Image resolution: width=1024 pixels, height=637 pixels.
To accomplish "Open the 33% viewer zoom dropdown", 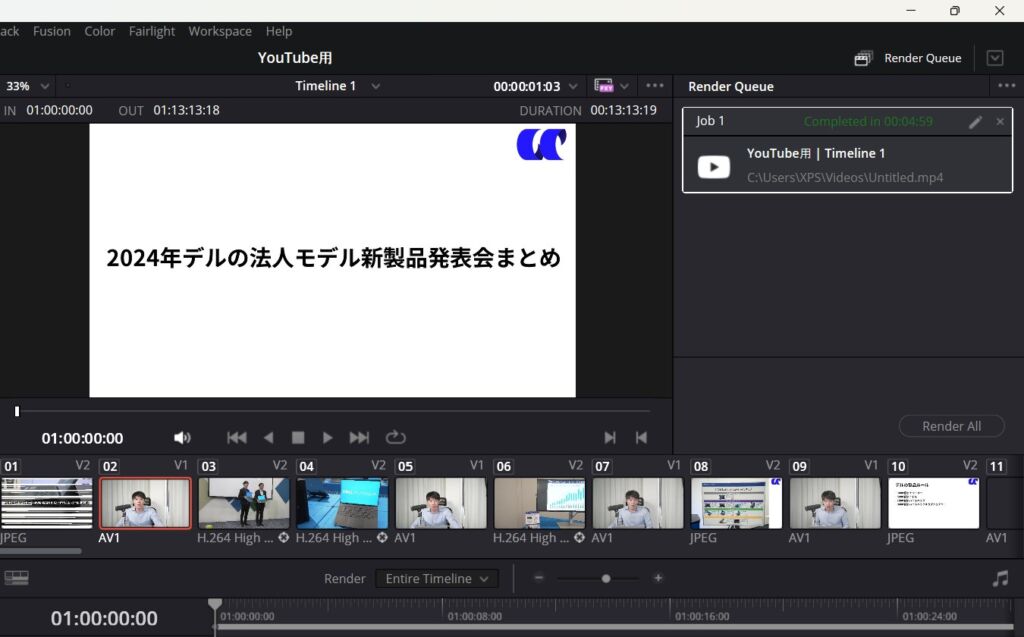I will tap(27, 86).
